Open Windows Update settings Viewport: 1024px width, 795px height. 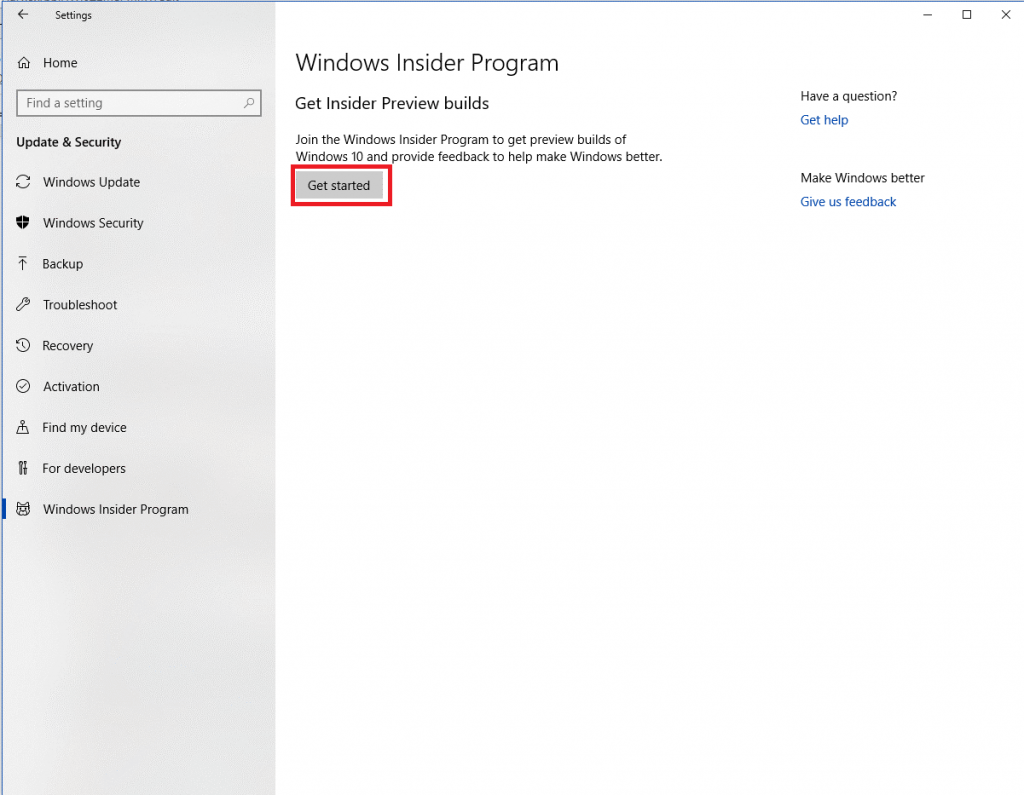click(x=91, y=182)
